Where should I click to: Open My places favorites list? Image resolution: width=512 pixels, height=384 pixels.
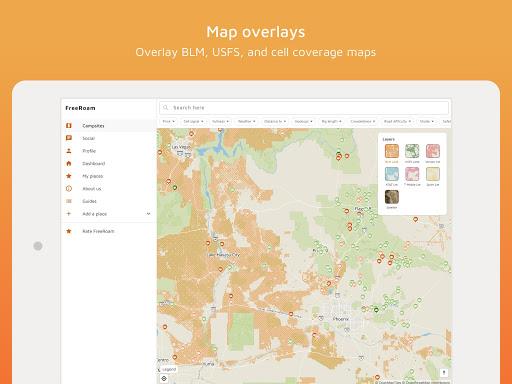tap(108, 176)
